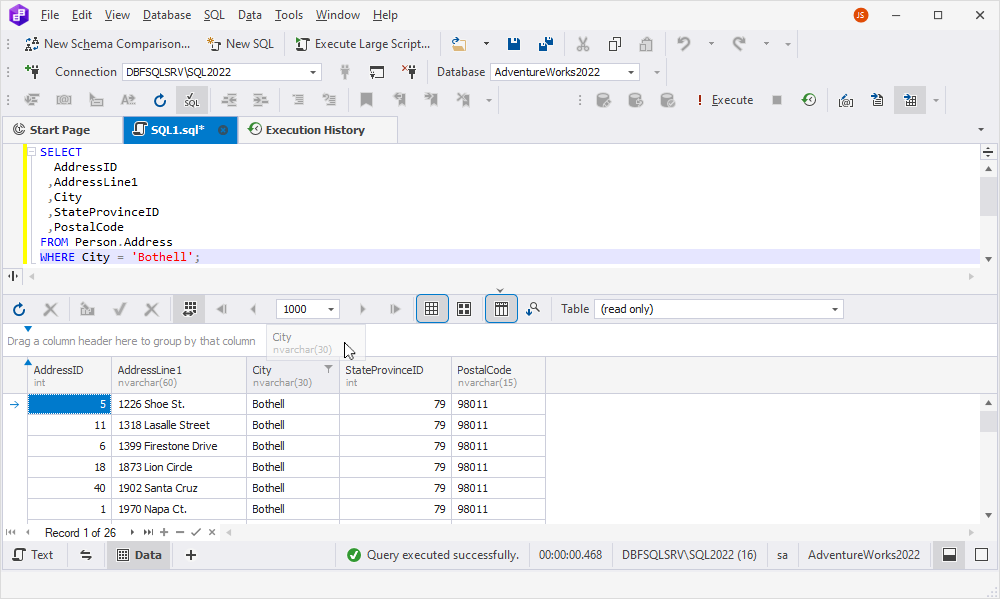Save the current document with floppy icon
This screenshot has height=599, width=1000.
pos(513,44)
